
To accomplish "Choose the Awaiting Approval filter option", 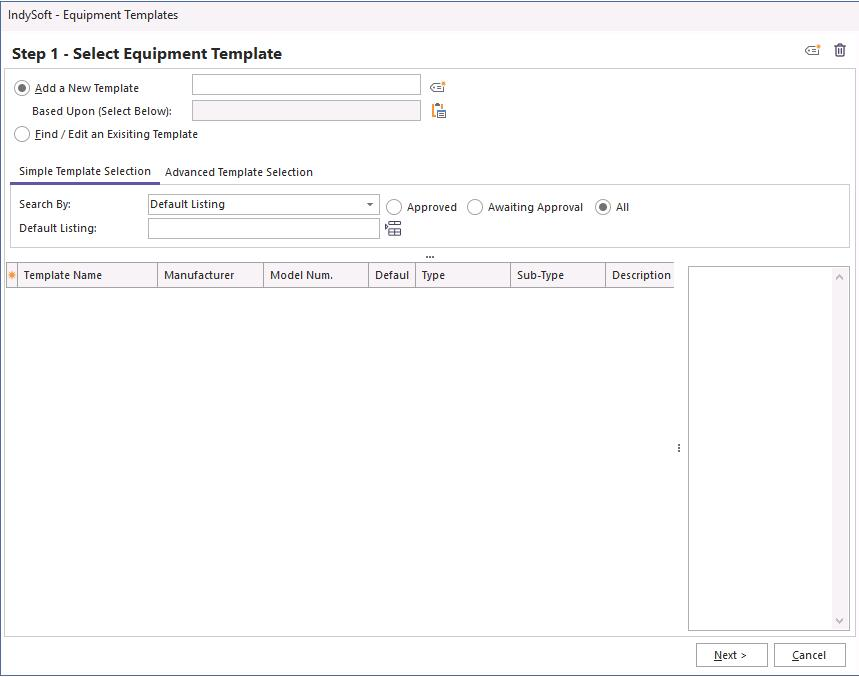I will [475, 207].
